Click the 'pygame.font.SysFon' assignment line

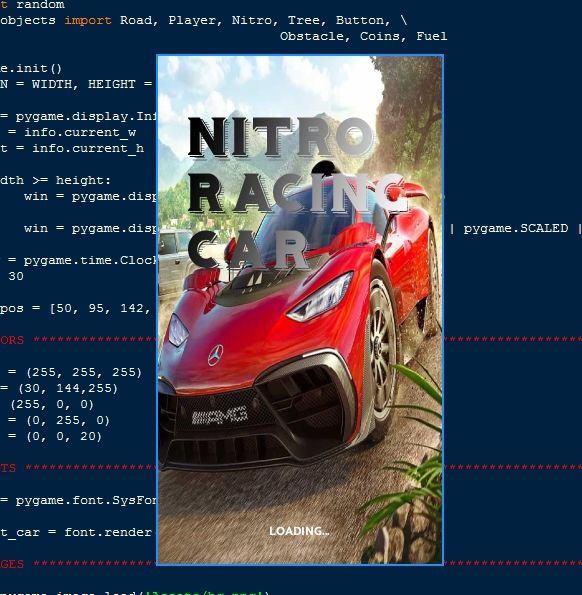coord(78,501)
